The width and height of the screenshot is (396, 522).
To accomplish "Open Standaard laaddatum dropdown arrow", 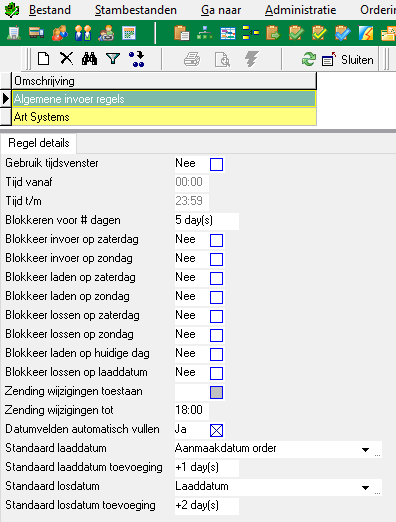I will point(365,450).
